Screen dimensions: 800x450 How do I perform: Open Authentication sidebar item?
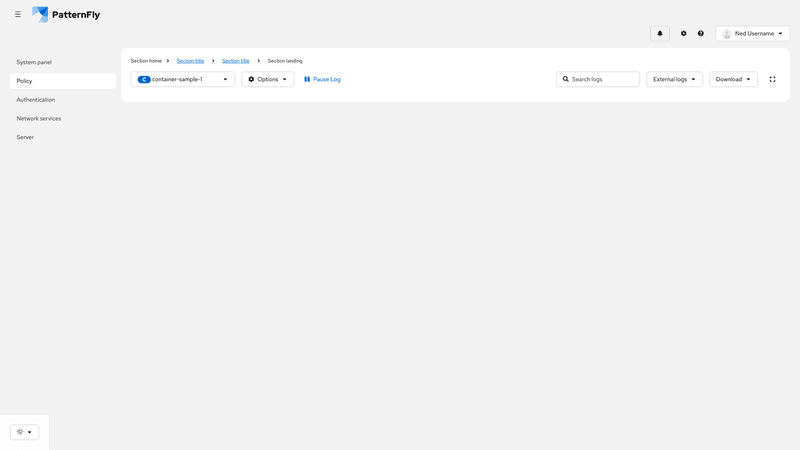tap(63, 99)
